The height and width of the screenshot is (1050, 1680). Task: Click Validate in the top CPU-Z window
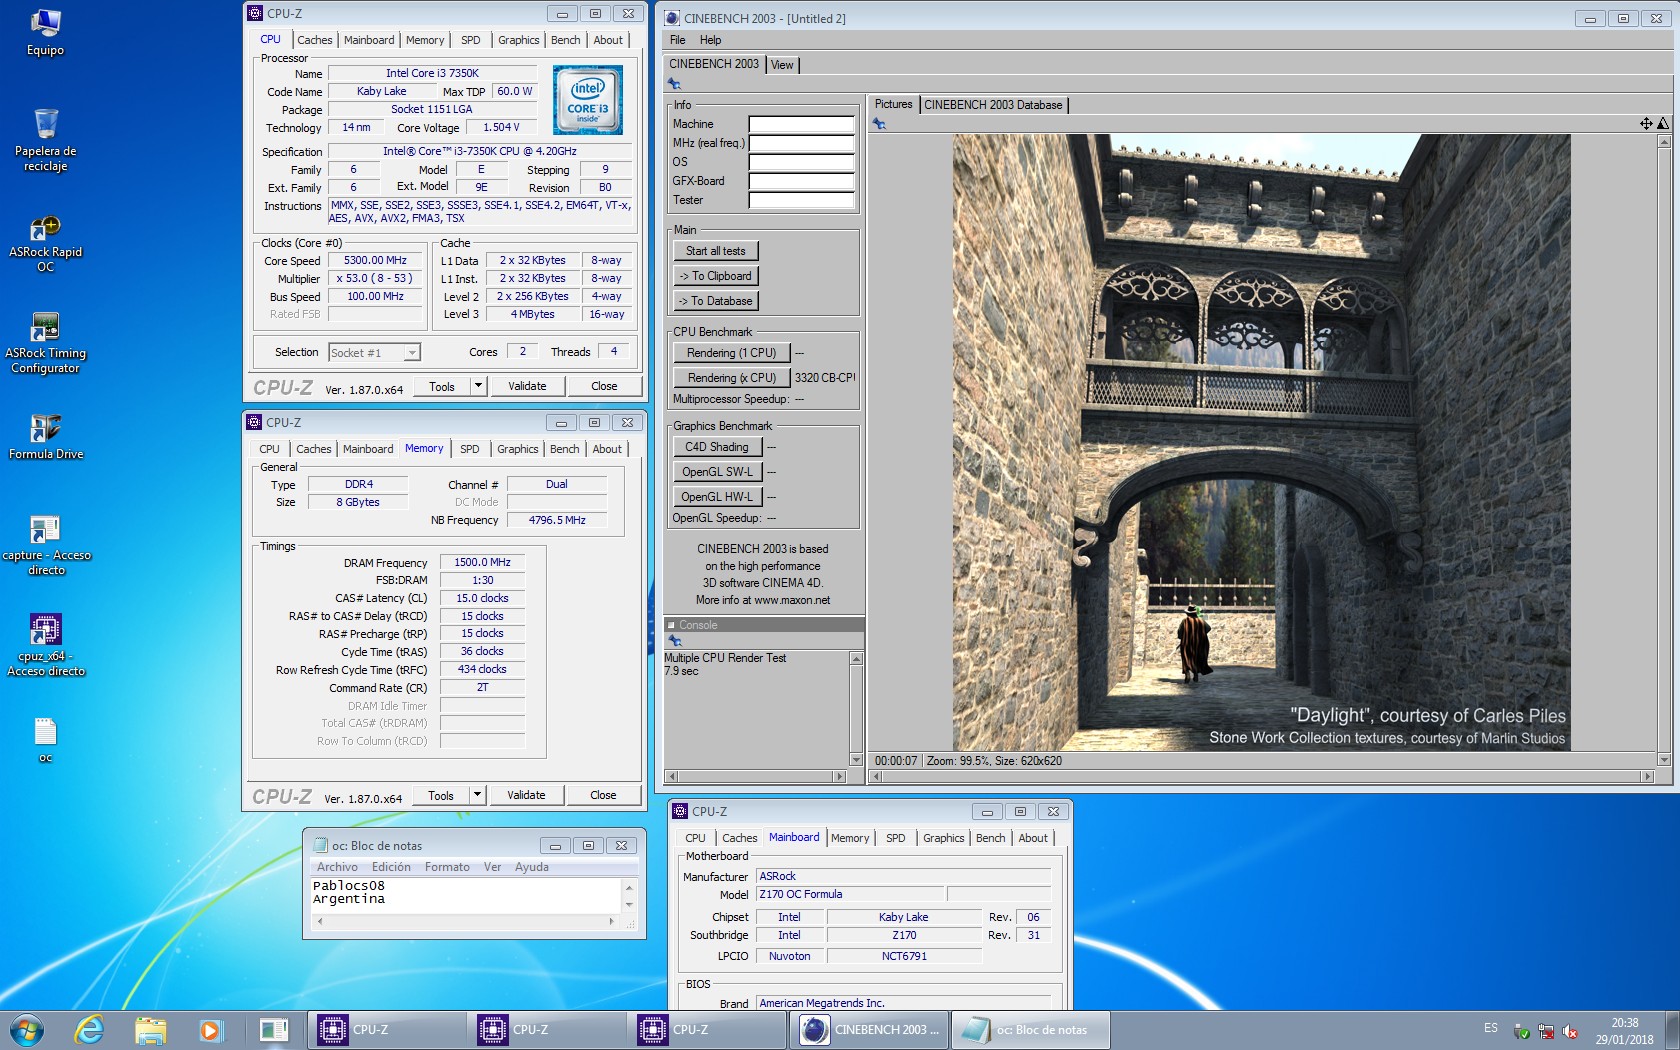pos(527,386)
